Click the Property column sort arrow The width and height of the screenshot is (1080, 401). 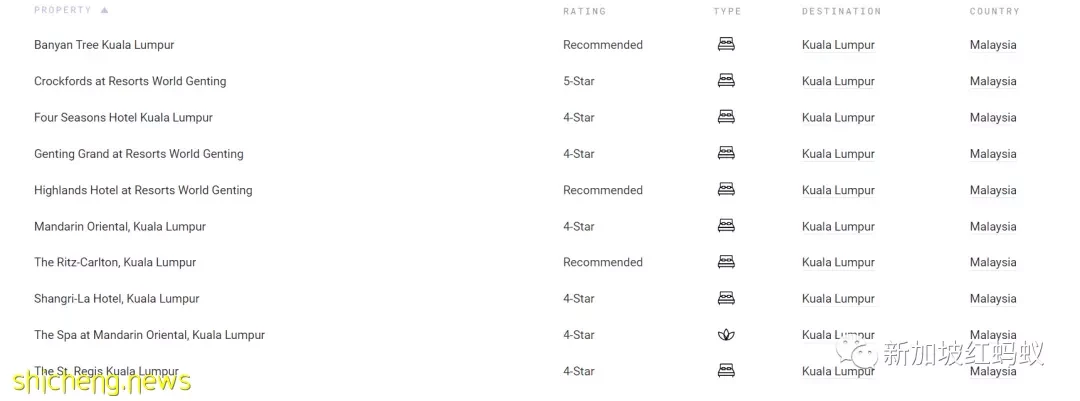click(x=105, y=10)
